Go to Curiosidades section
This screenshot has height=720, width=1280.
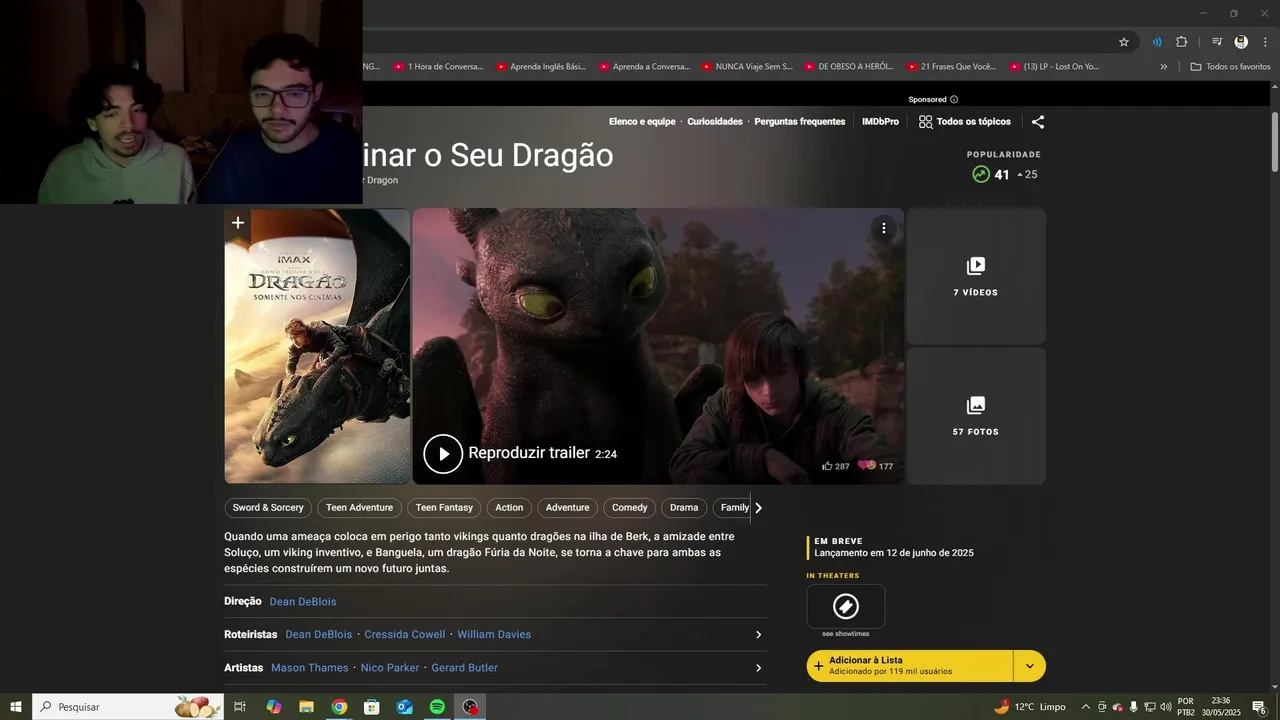(x=715, y=122)
